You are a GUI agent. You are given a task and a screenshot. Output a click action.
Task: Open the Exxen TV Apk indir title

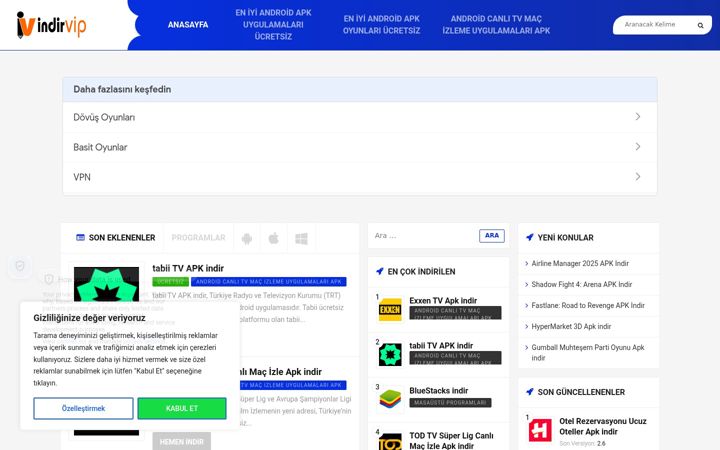(443, 300)
